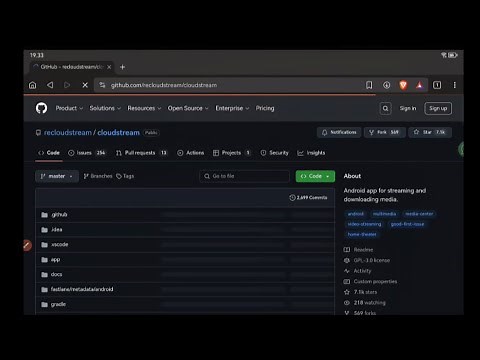Open the 2,699 Commits history link
480x360 pixels.
tap(308, 198)
